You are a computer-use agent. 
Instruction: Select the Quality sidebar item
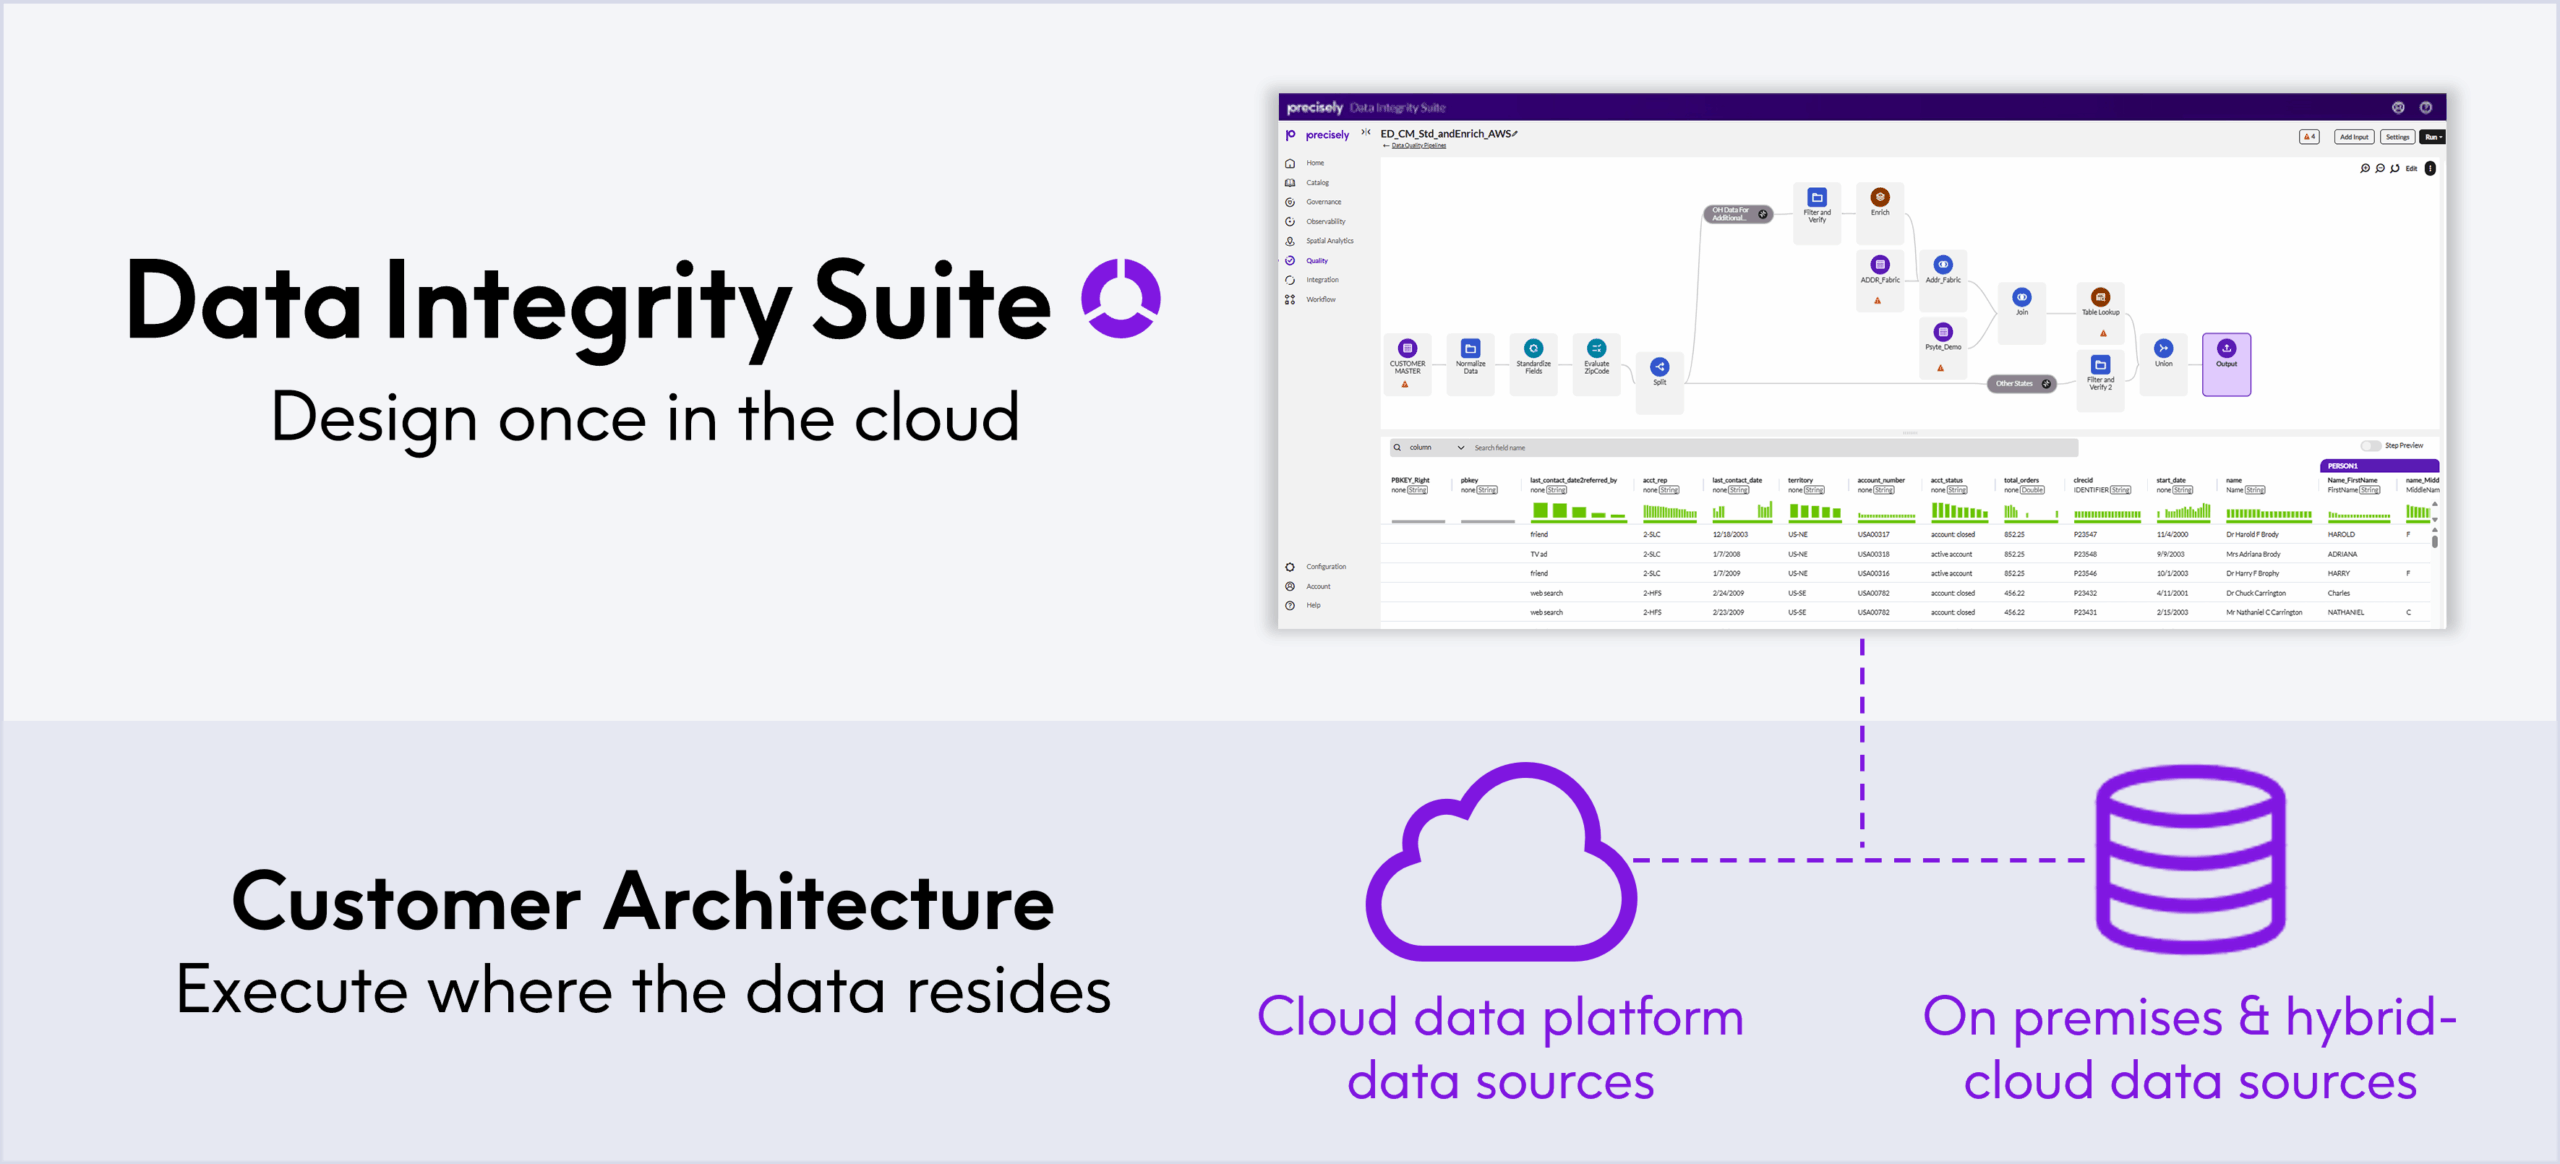(x=1308, y=261)
